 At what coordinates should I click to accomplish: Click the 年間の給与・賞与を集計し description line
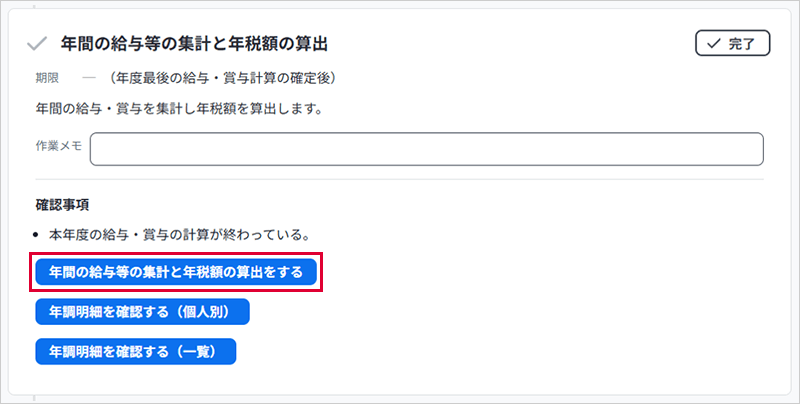(178, 108)
